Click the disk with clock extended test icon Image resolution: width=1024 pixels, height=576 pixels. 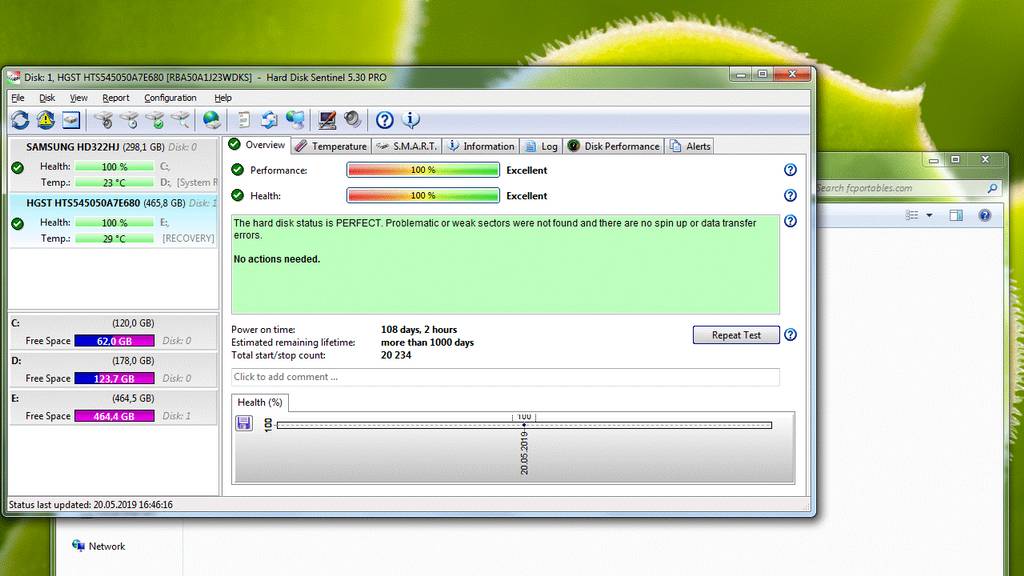click(129, 120)
